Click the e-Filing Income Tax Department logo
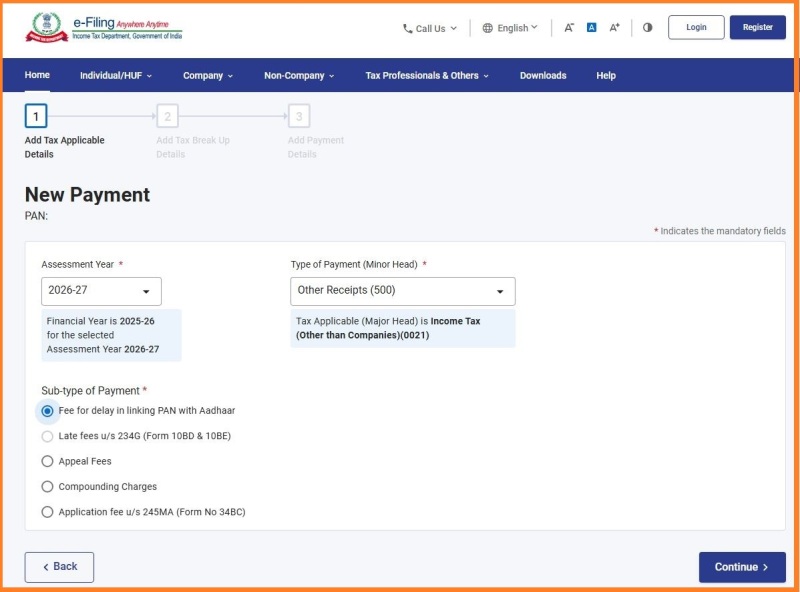Viewport: 800px width, 592px height. click(x=104, y=28)
